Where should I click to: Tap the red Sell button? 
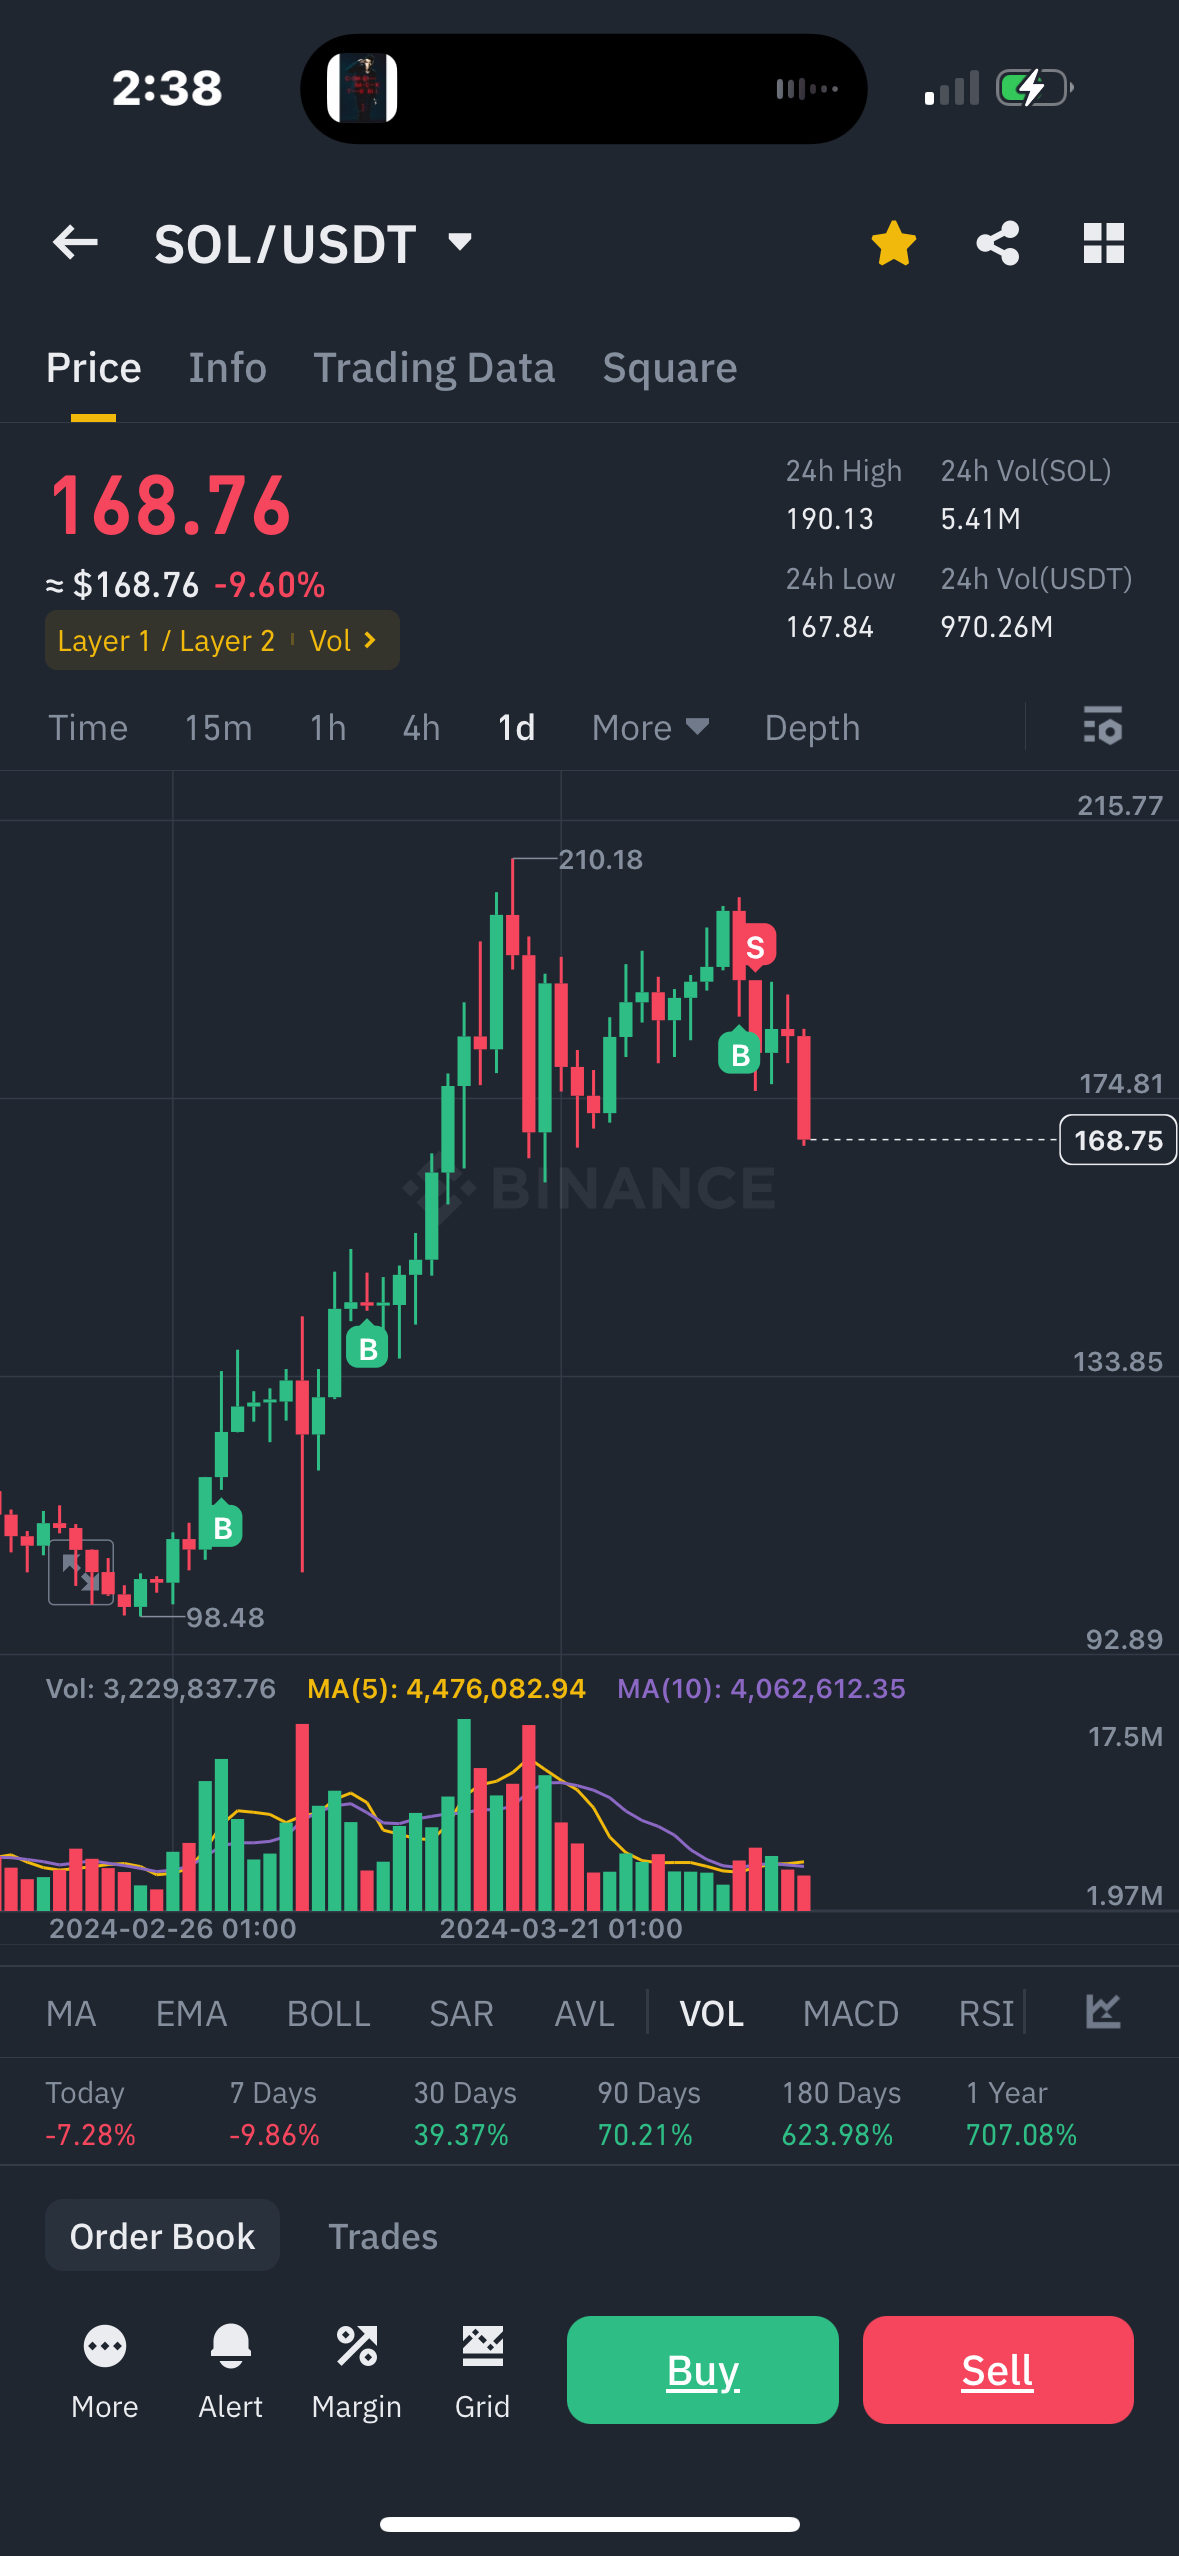tap(998, 2370)
